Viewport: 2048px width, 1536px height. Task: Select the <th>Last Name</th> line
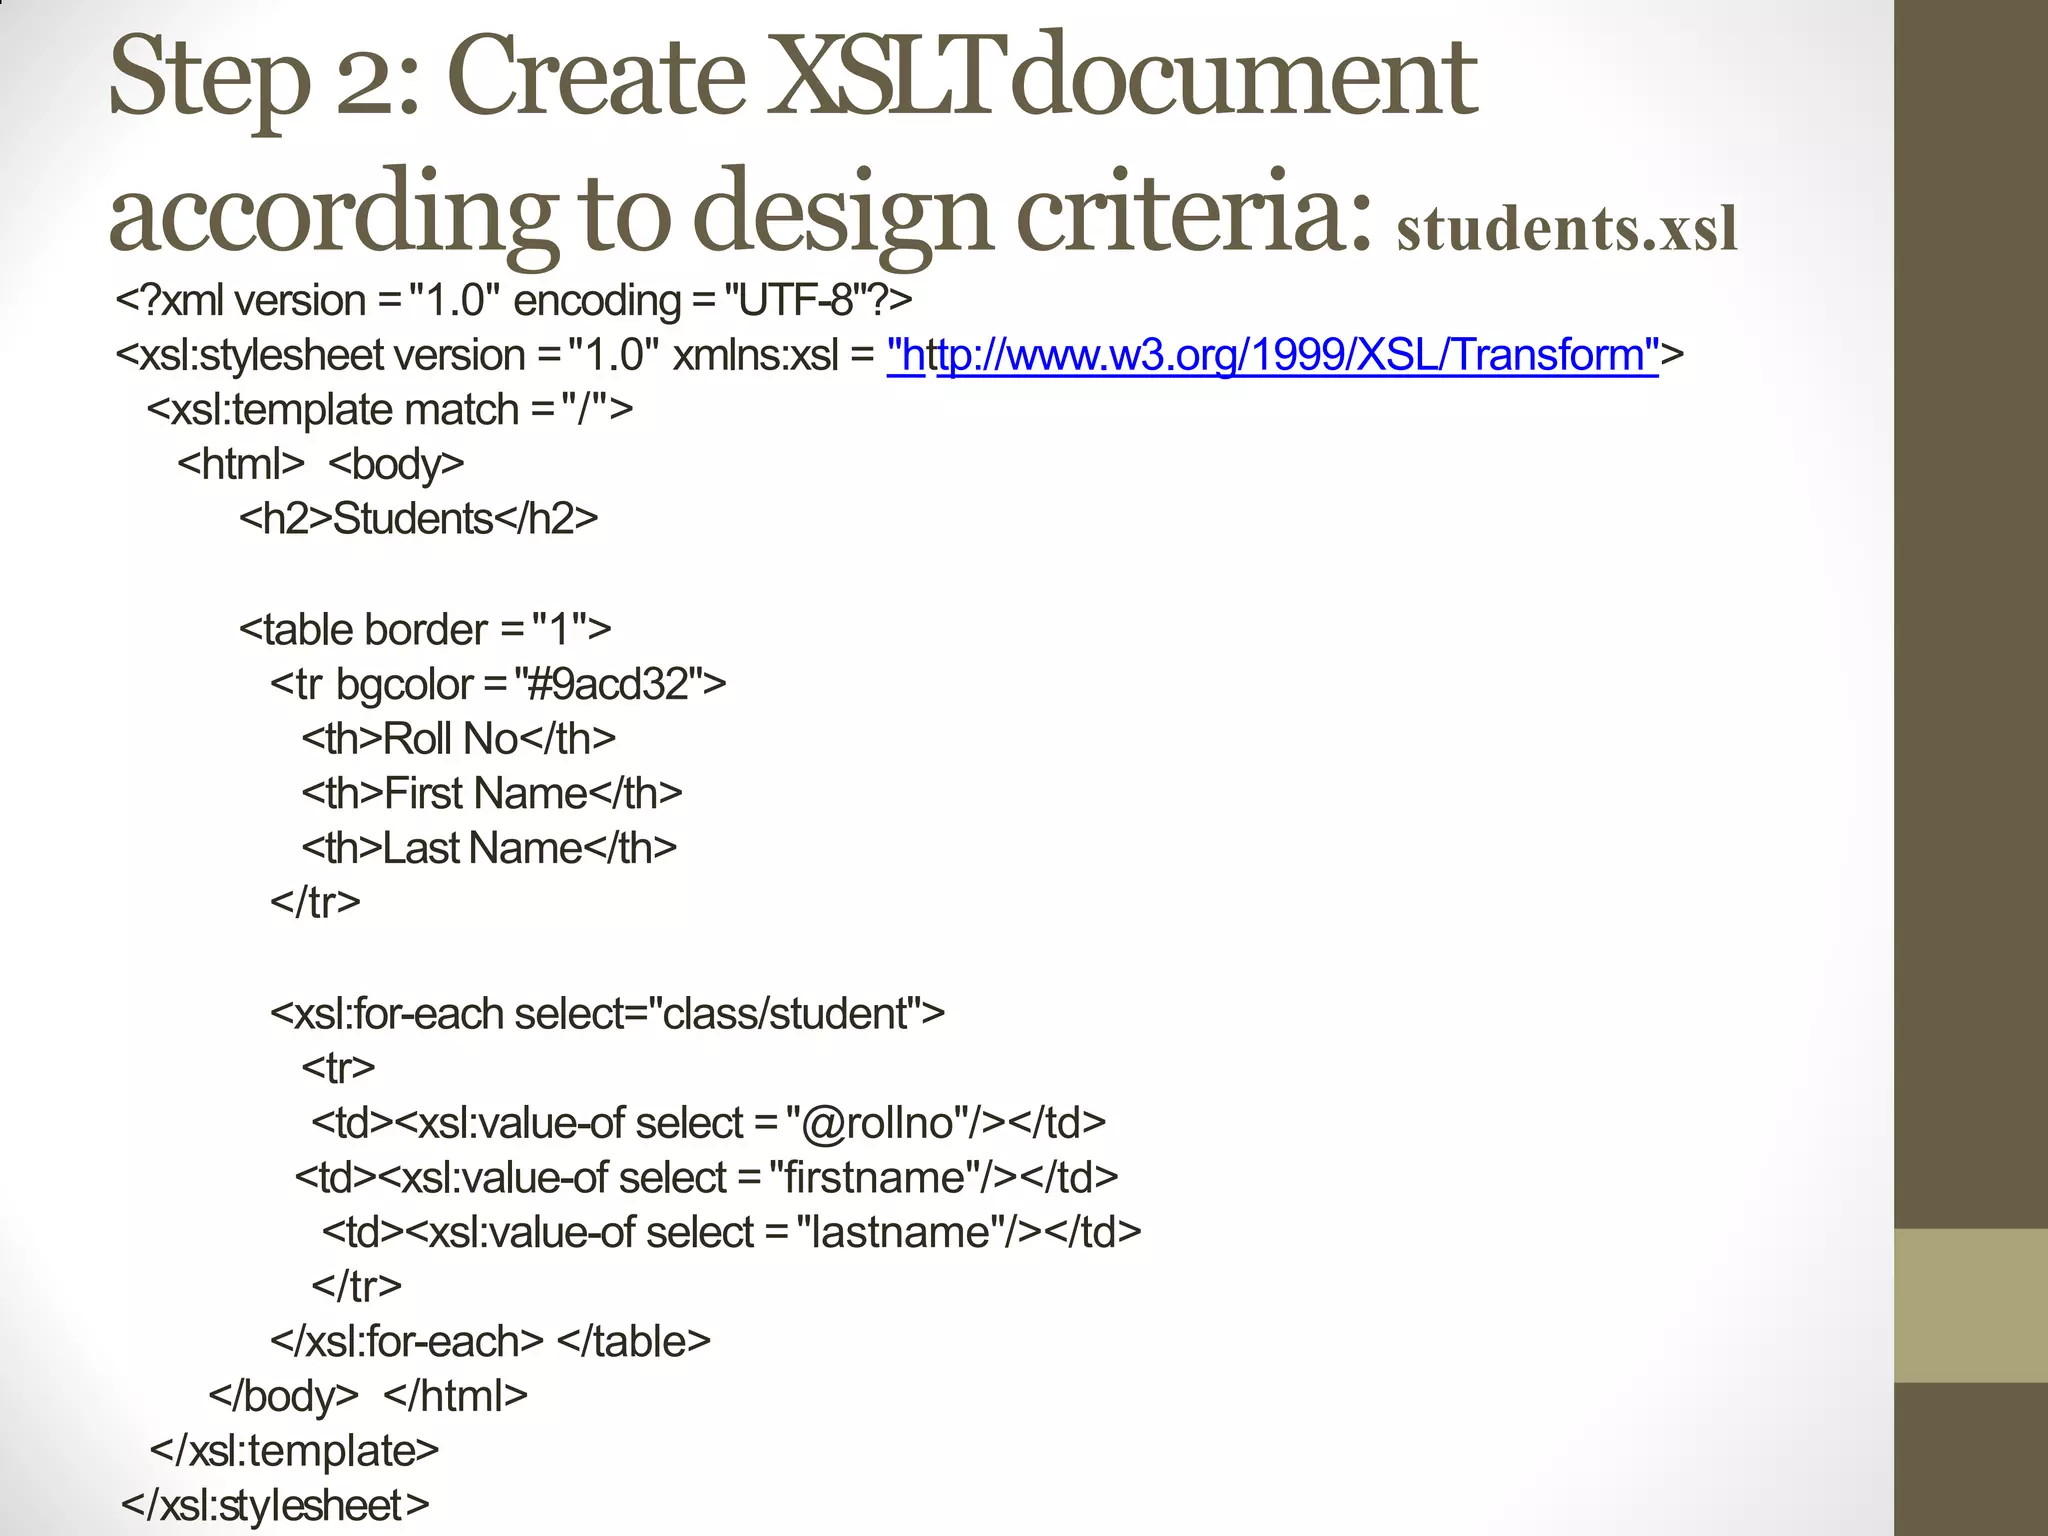489,848
